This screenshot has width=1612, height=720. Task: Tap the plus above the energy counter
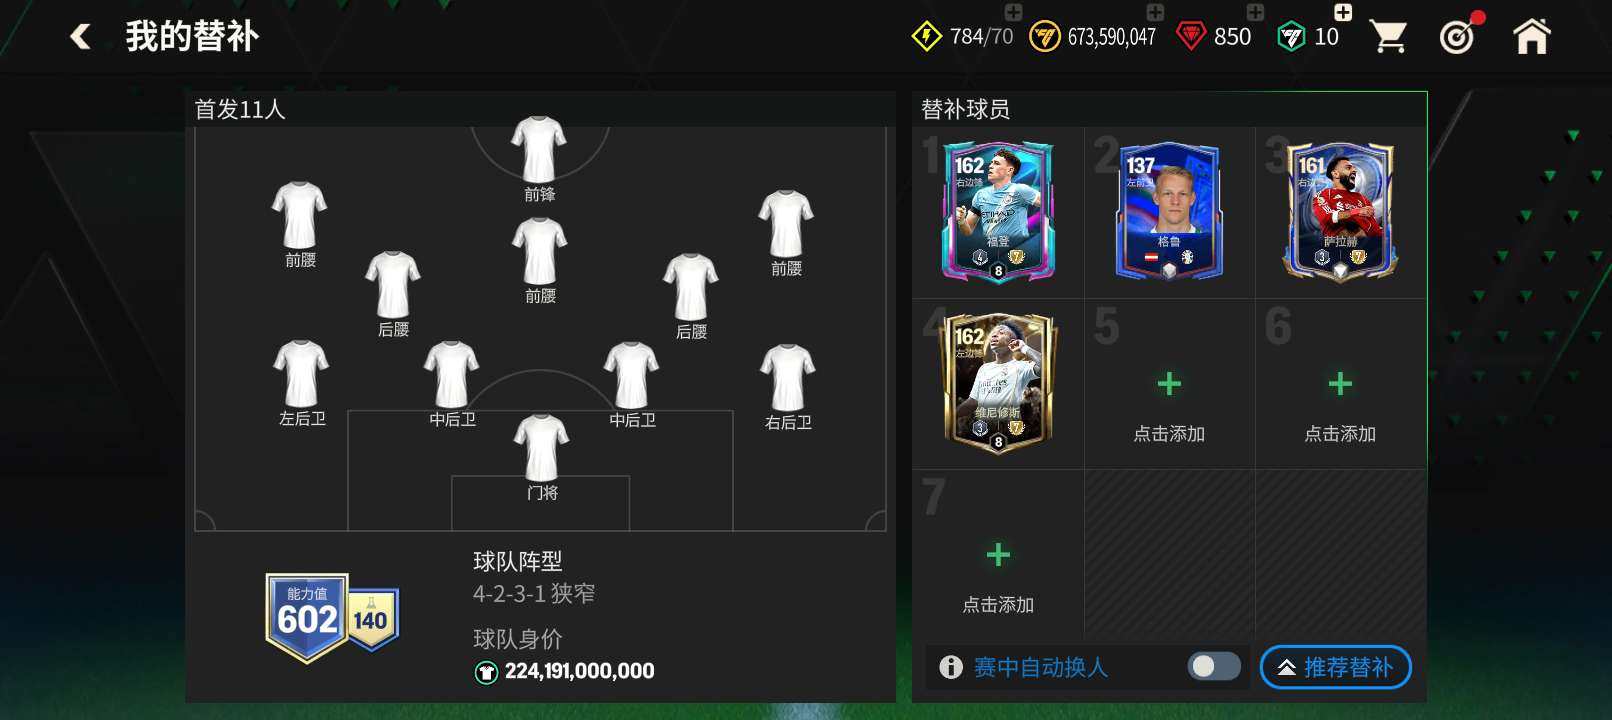pos(1013,12)
